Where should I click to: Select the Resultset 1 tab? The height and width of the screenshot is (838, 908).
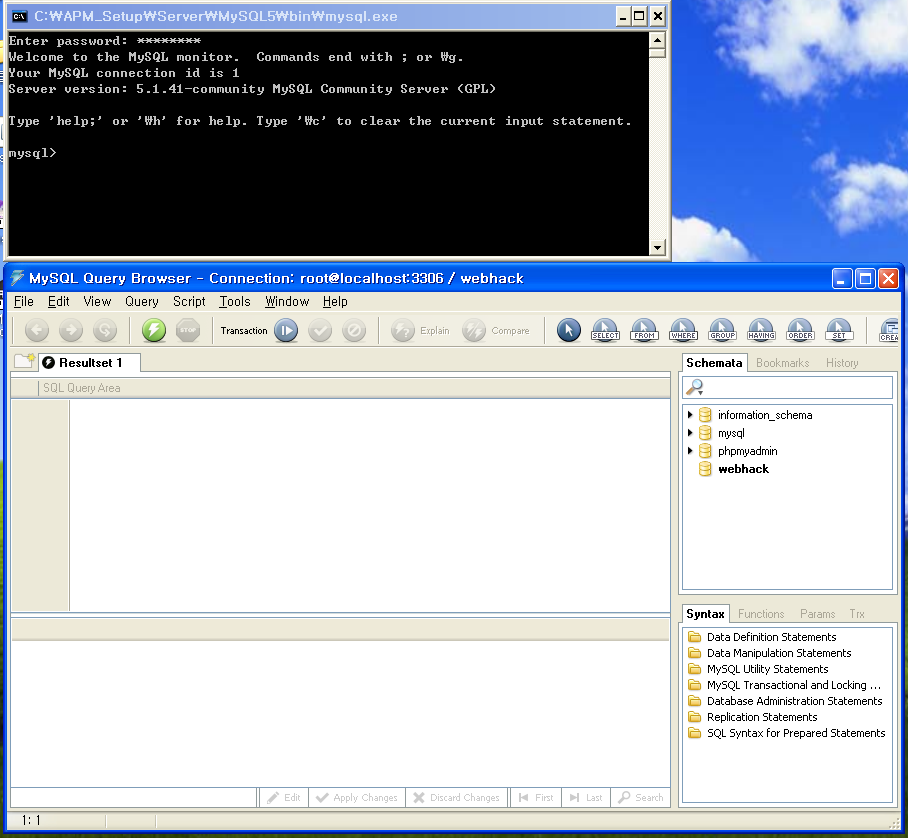point(90,363)
